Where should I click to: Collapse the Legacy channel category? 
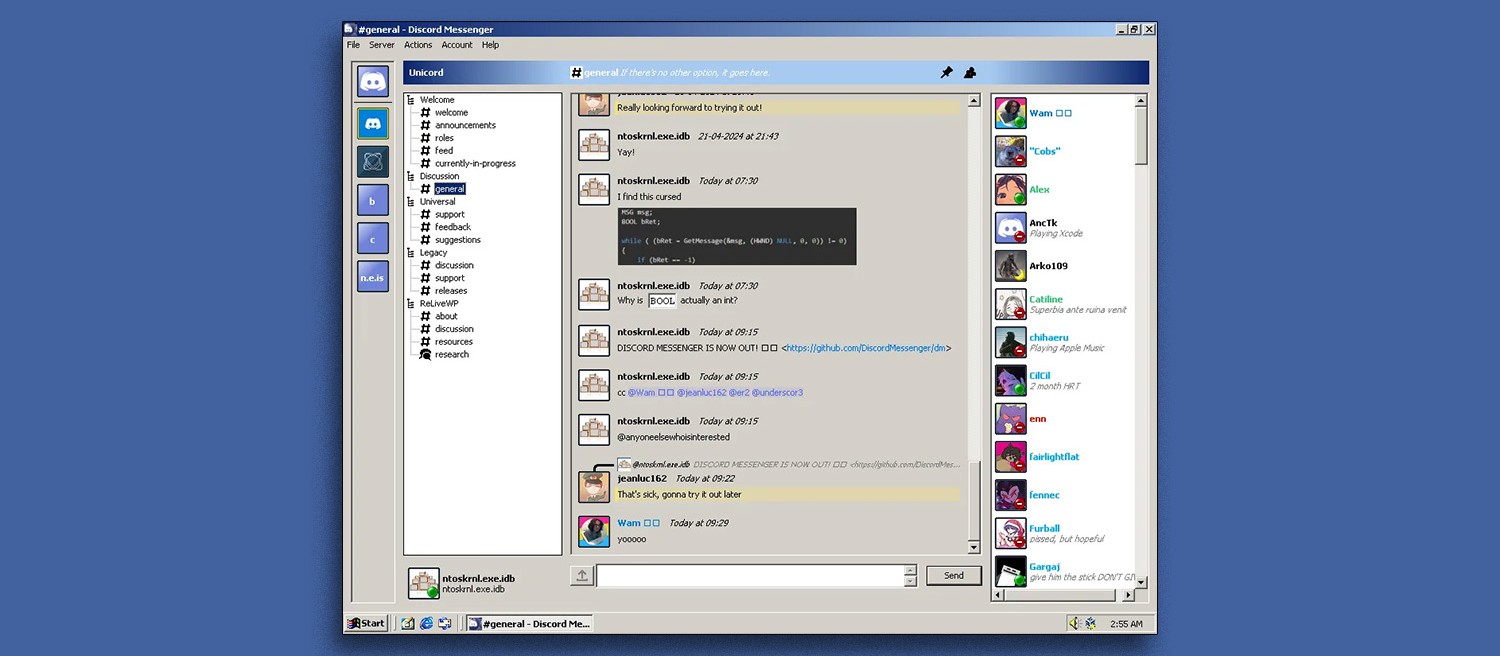point(411,253)
